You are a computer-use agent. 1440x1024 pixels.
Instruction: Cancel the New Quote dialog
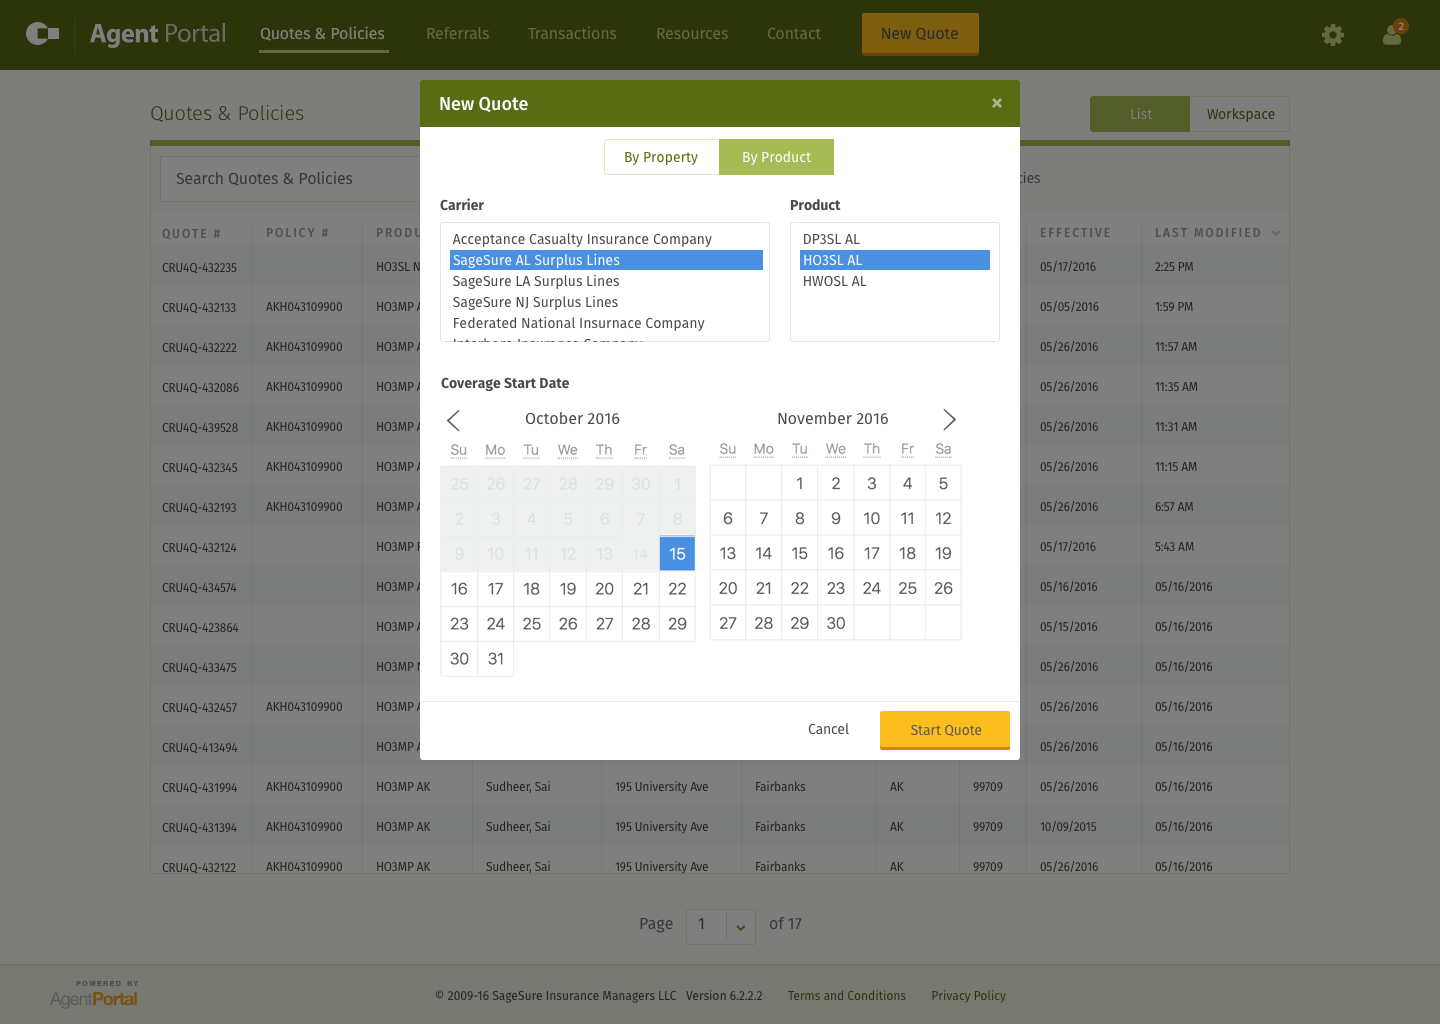tap(828, 729)
